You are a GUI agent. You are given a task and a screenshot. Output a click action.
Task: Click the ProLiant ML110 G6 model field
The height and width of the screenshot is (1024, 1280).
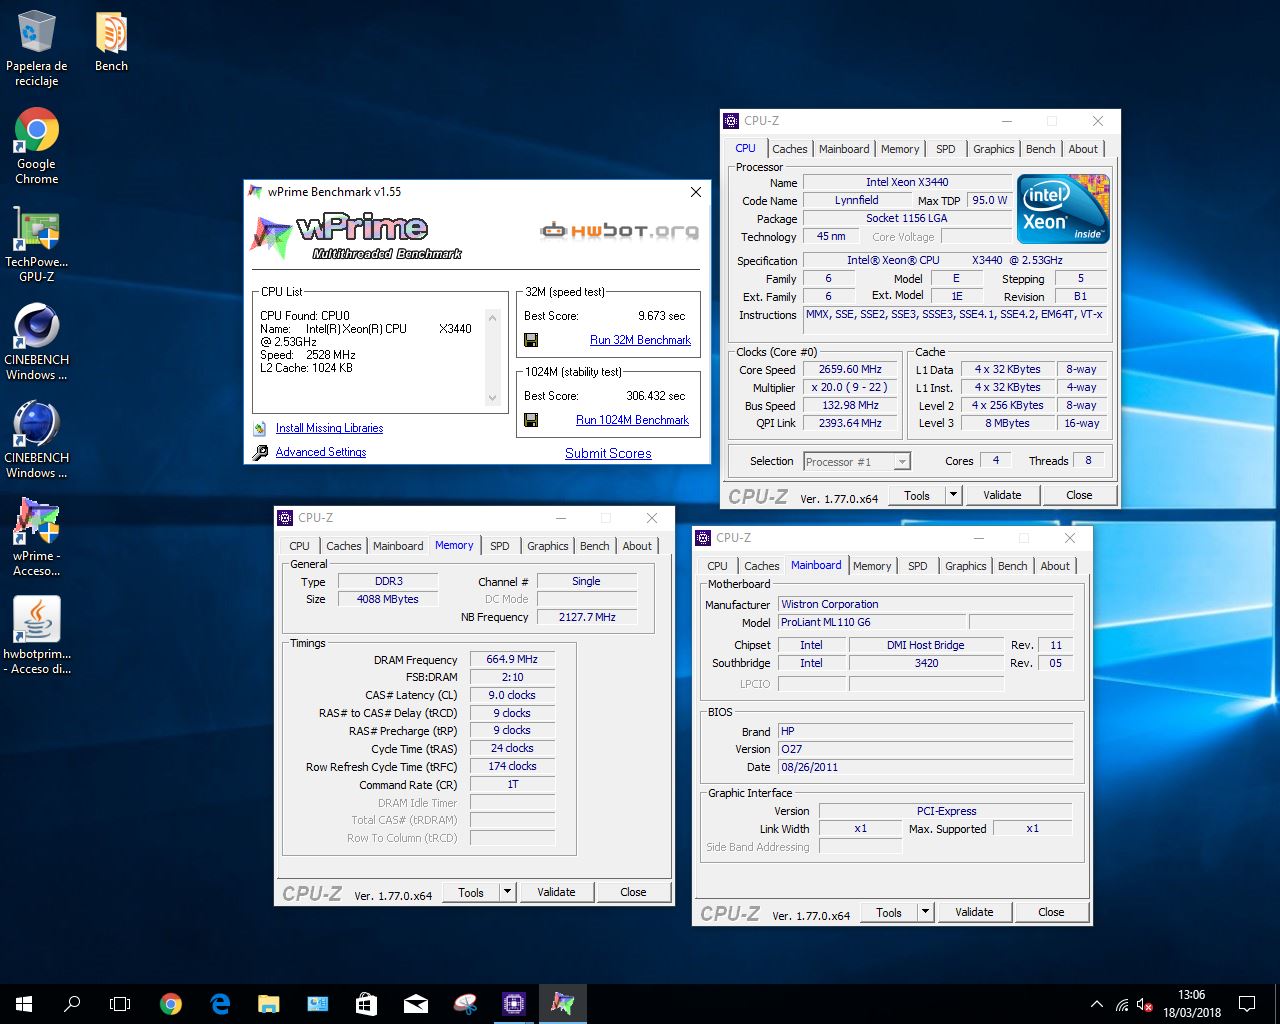872,622
